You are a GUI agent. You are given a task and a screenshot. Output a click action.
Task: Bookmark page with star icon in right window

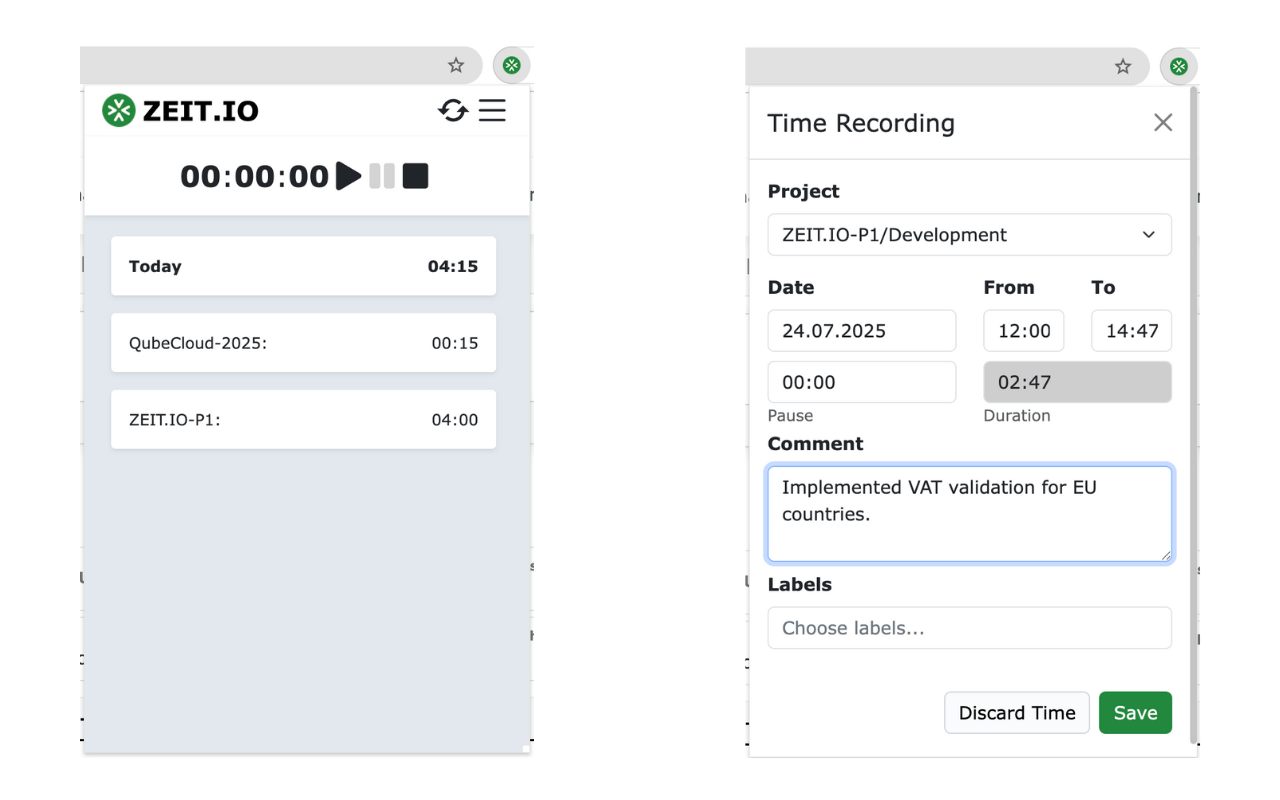[1123, 66]
